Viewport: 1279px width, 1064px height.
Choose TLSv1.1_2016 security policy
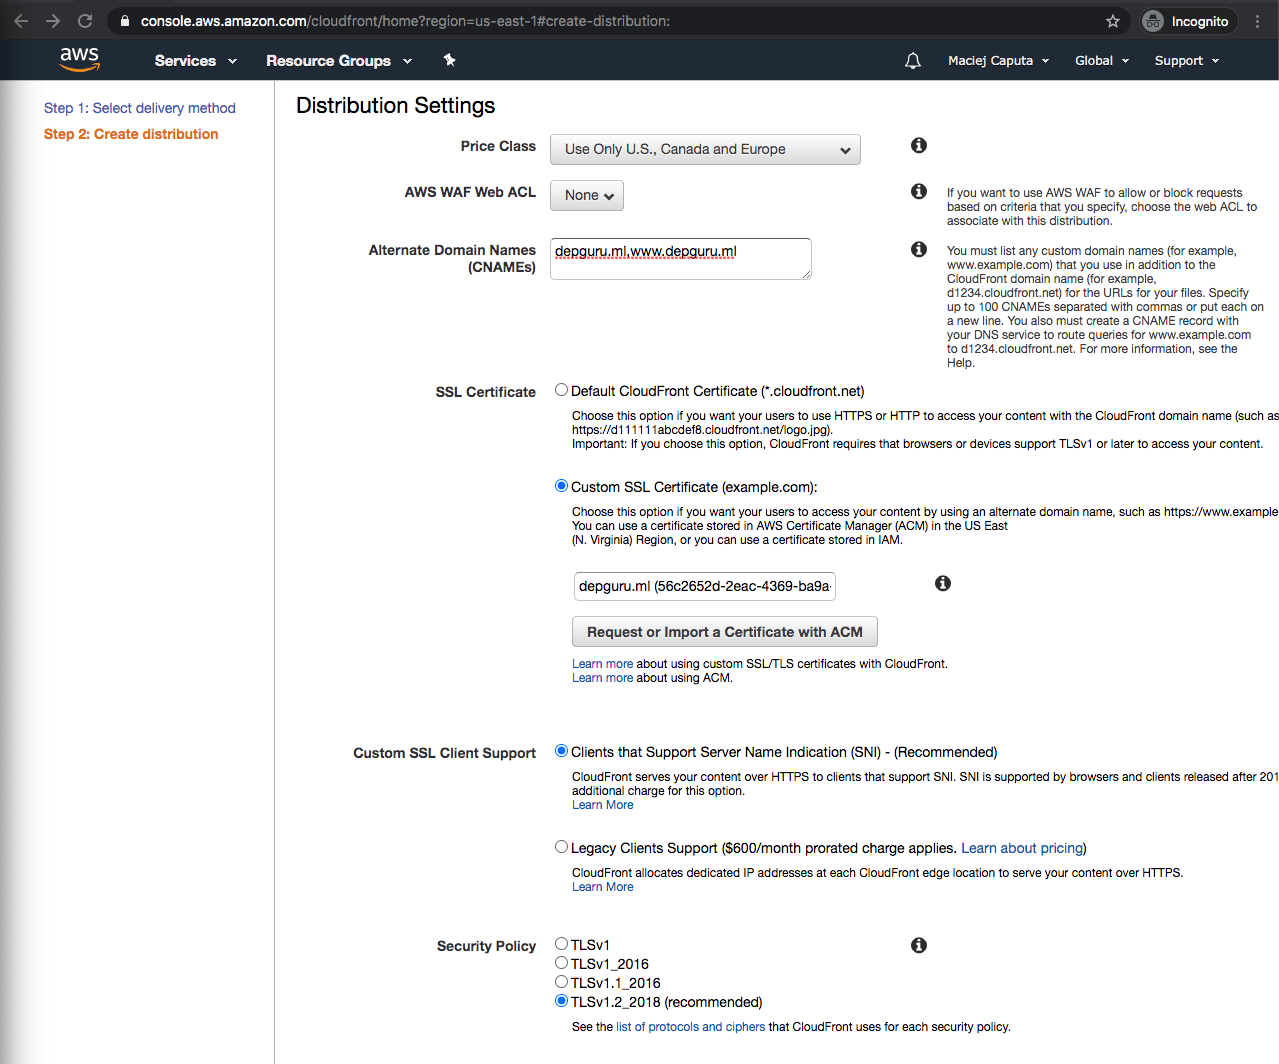tap(561, 982)
